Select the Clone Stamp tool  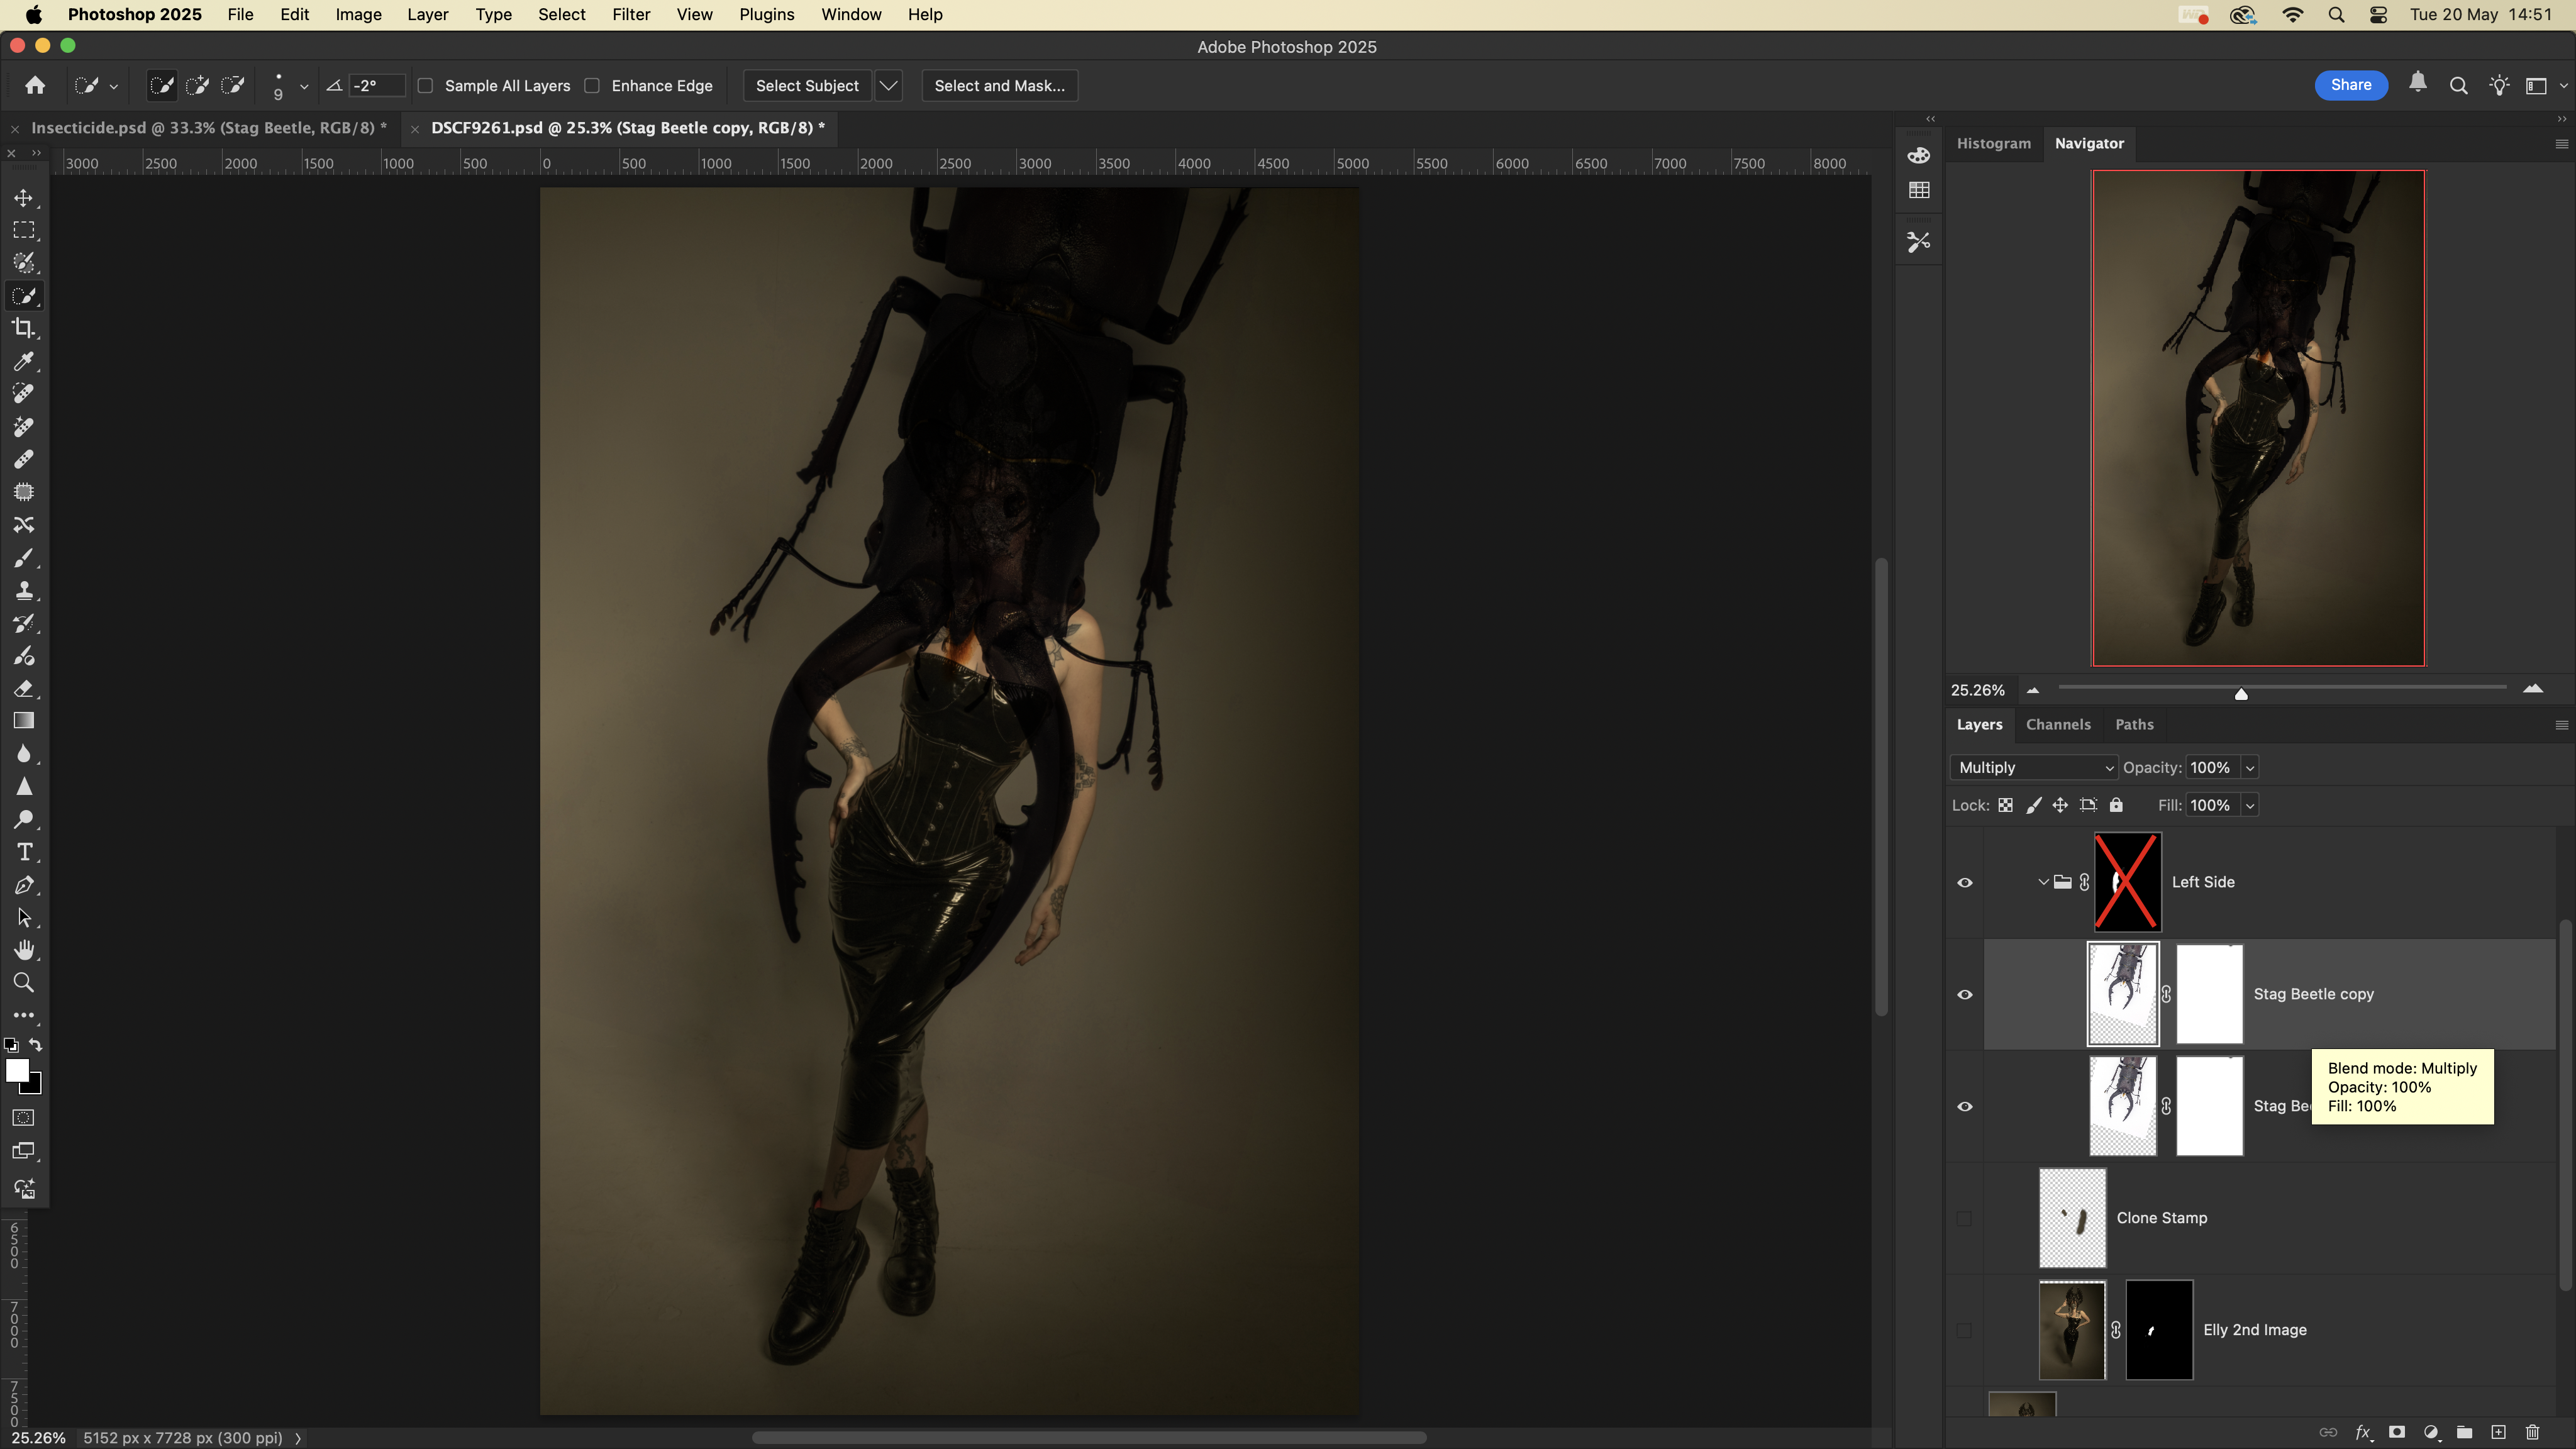(x=24, y=591)
